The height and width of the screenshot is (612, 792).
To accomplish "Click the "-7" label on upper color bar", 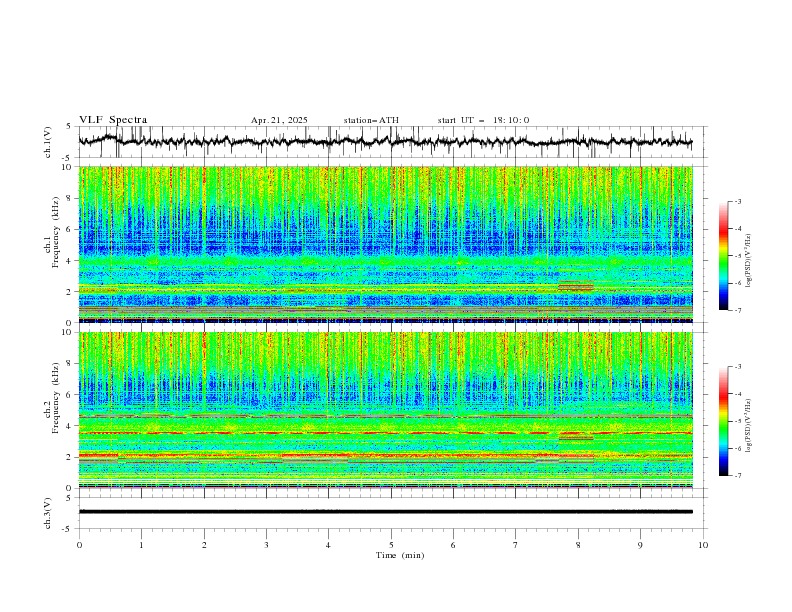I will pos(737,310).
